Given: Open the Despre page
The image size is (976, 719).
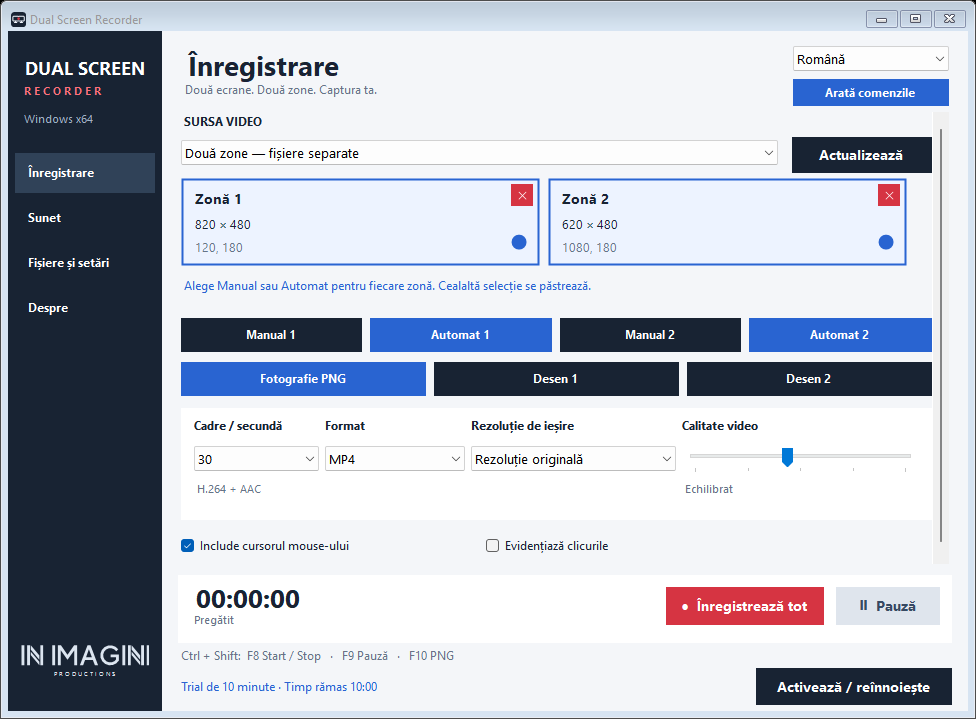Looking at the screenshot, I should 85,308.
